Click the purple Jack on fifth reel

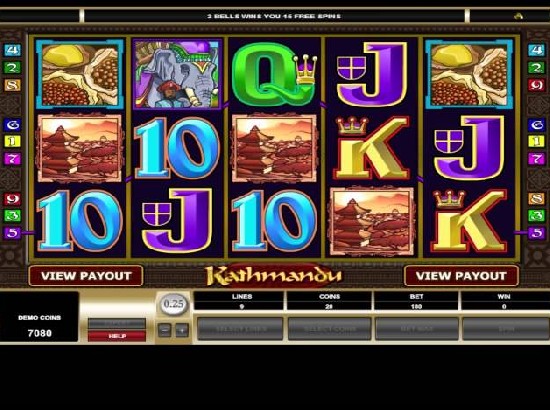469,148
